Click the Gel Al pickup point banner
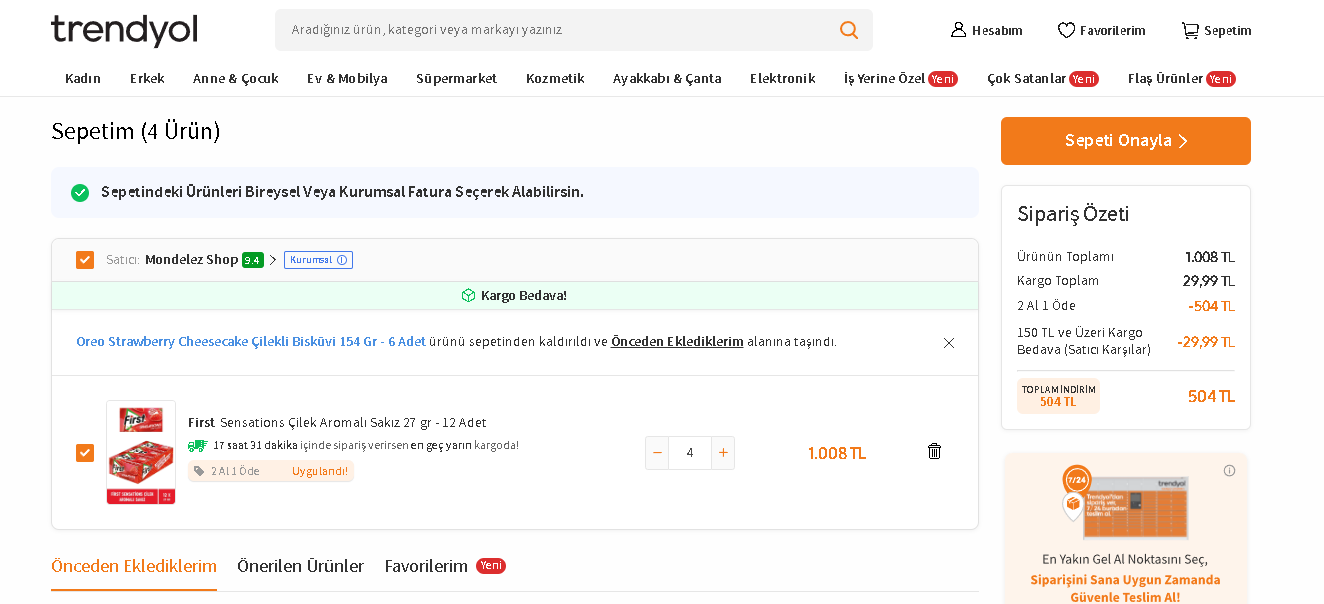 coord(1126,528)
